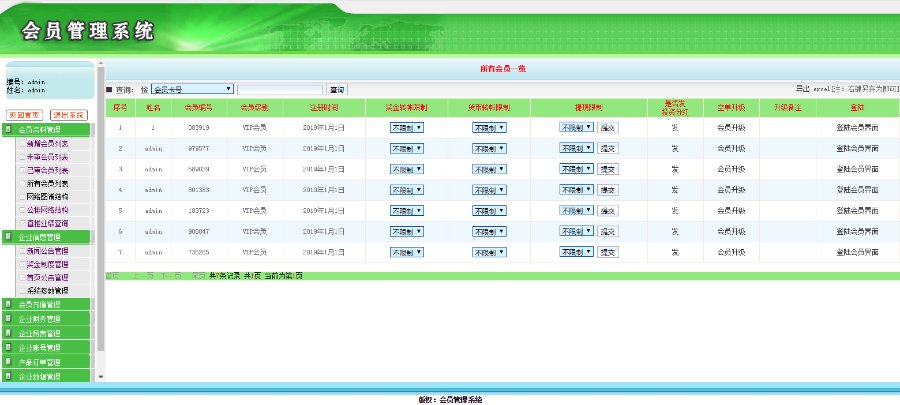The width and height of the screenshot is (900, 405).
Task: Click the icon beside 企业信息管理
Action: click(9, 237)
